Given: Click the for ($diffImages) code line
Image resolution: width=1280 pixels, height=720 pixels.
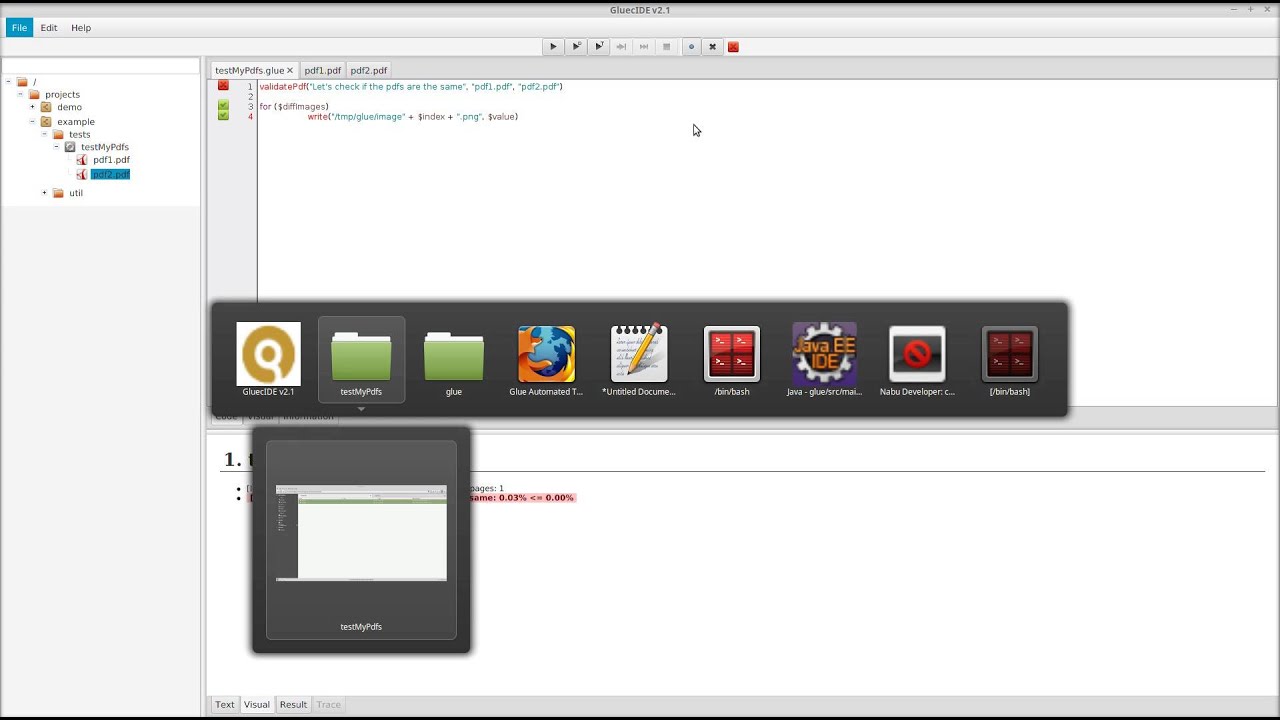Looking at the screenshot, I should (294, 107).
